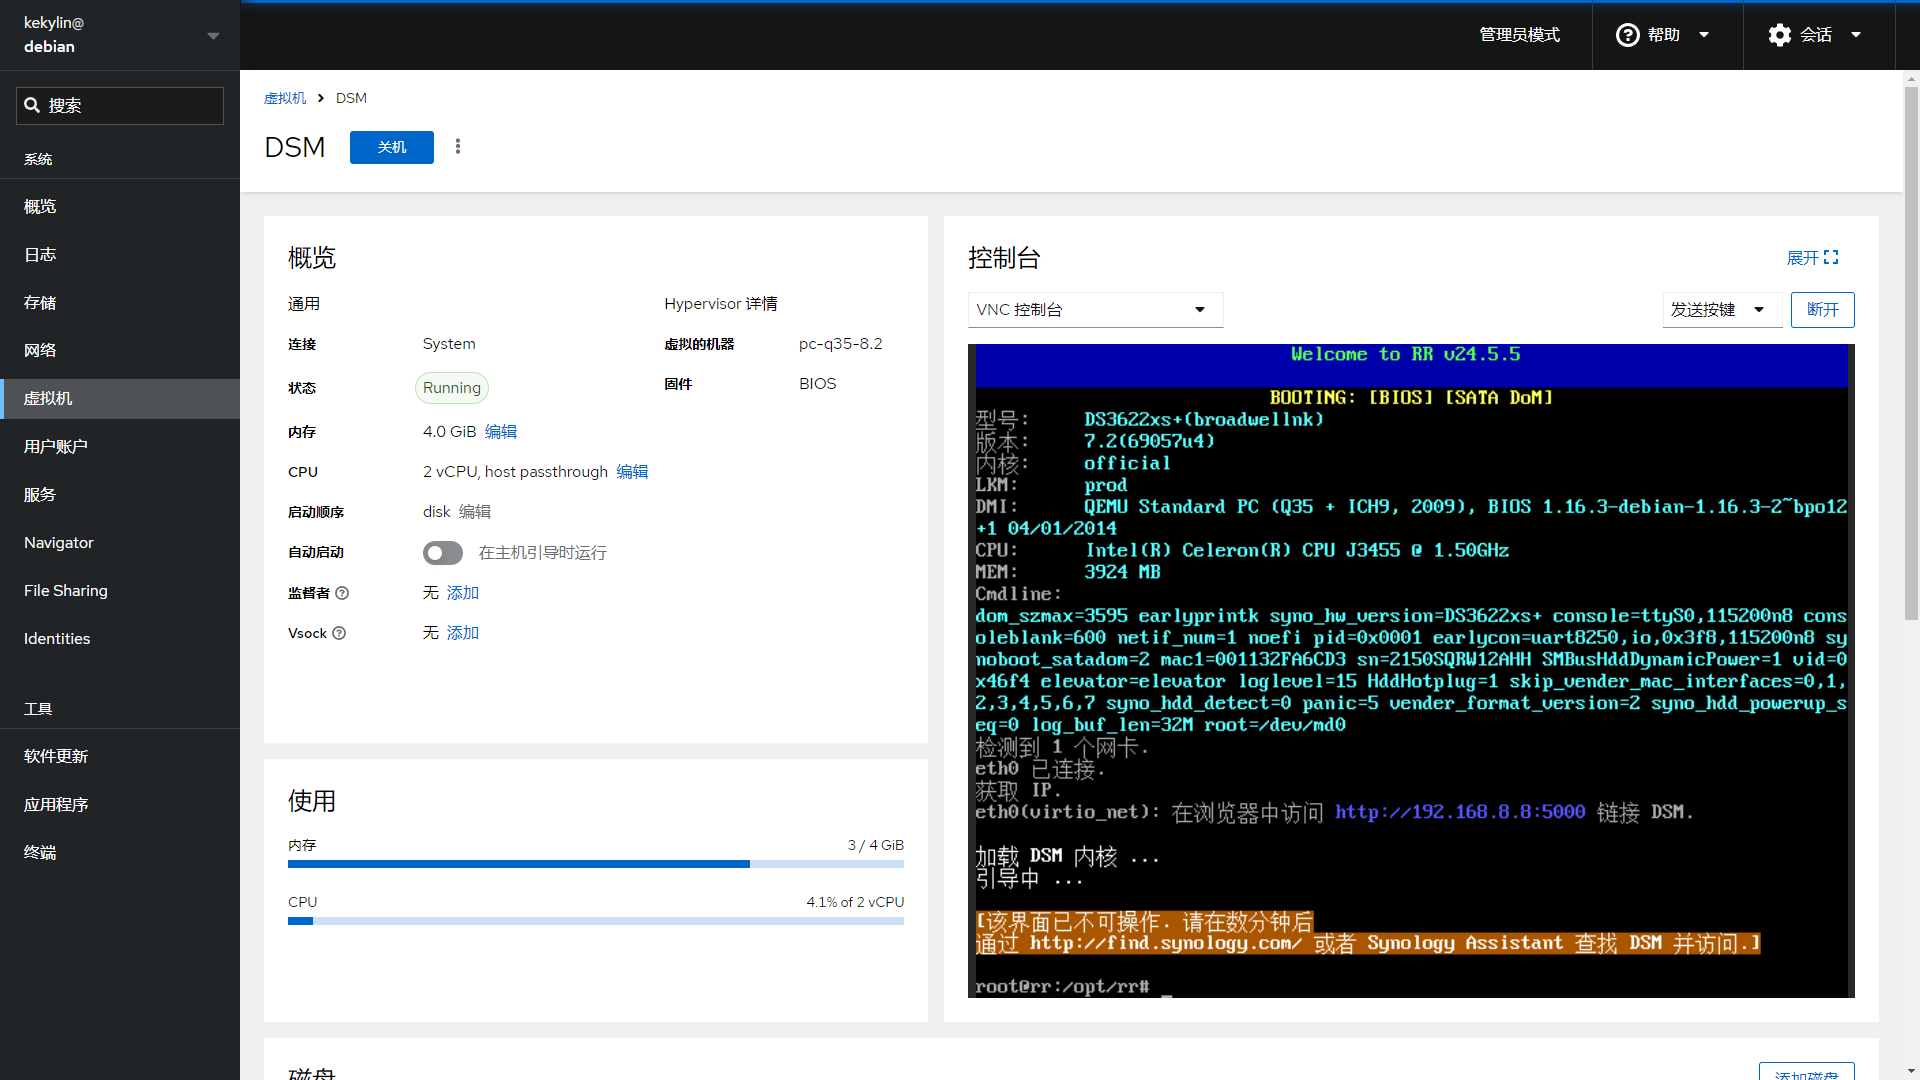Expand the help menu arrow
This screenshot has height=1080, width=1920.
(1704, 35)
